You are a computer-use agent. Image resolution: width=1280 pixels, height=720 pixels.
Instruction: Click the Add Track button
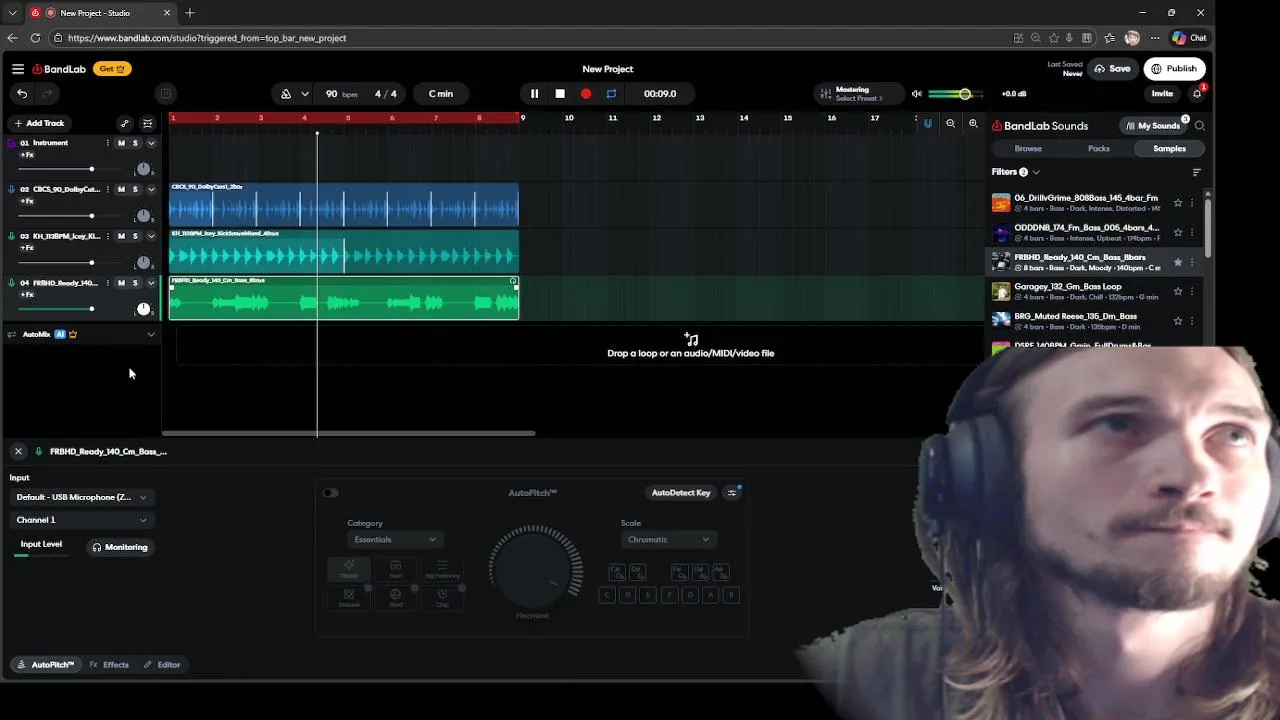point(39,124)
